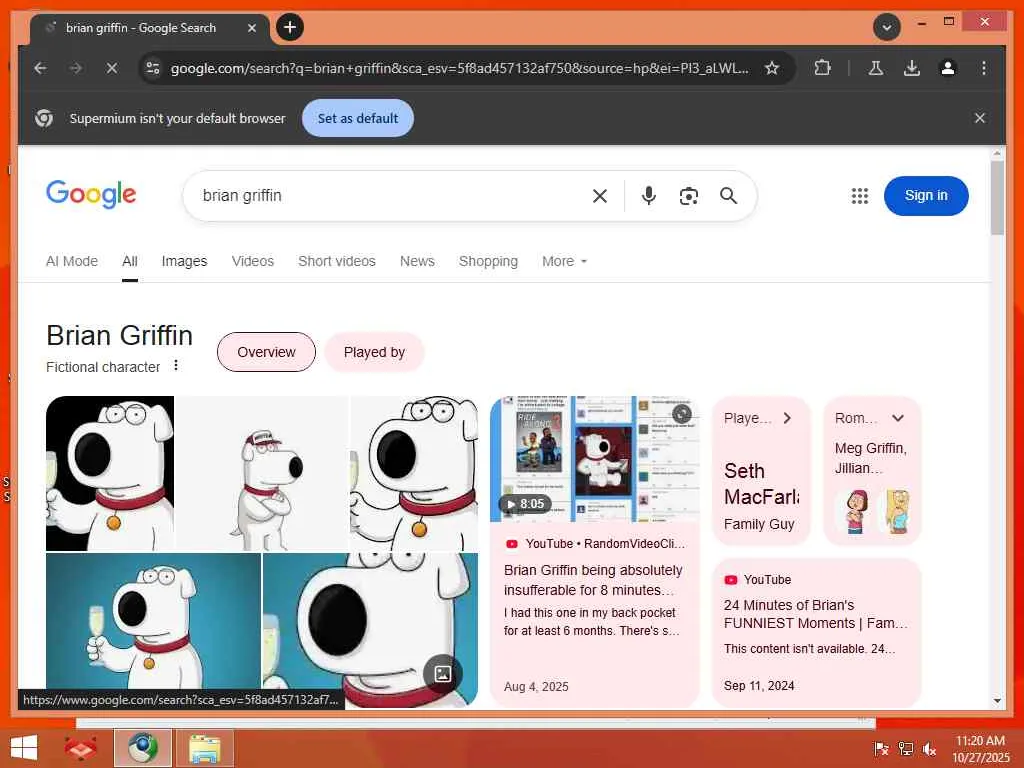This screenshot has width=1024, height=768.
Task: Select the All results tab
Action: point(129,261)
